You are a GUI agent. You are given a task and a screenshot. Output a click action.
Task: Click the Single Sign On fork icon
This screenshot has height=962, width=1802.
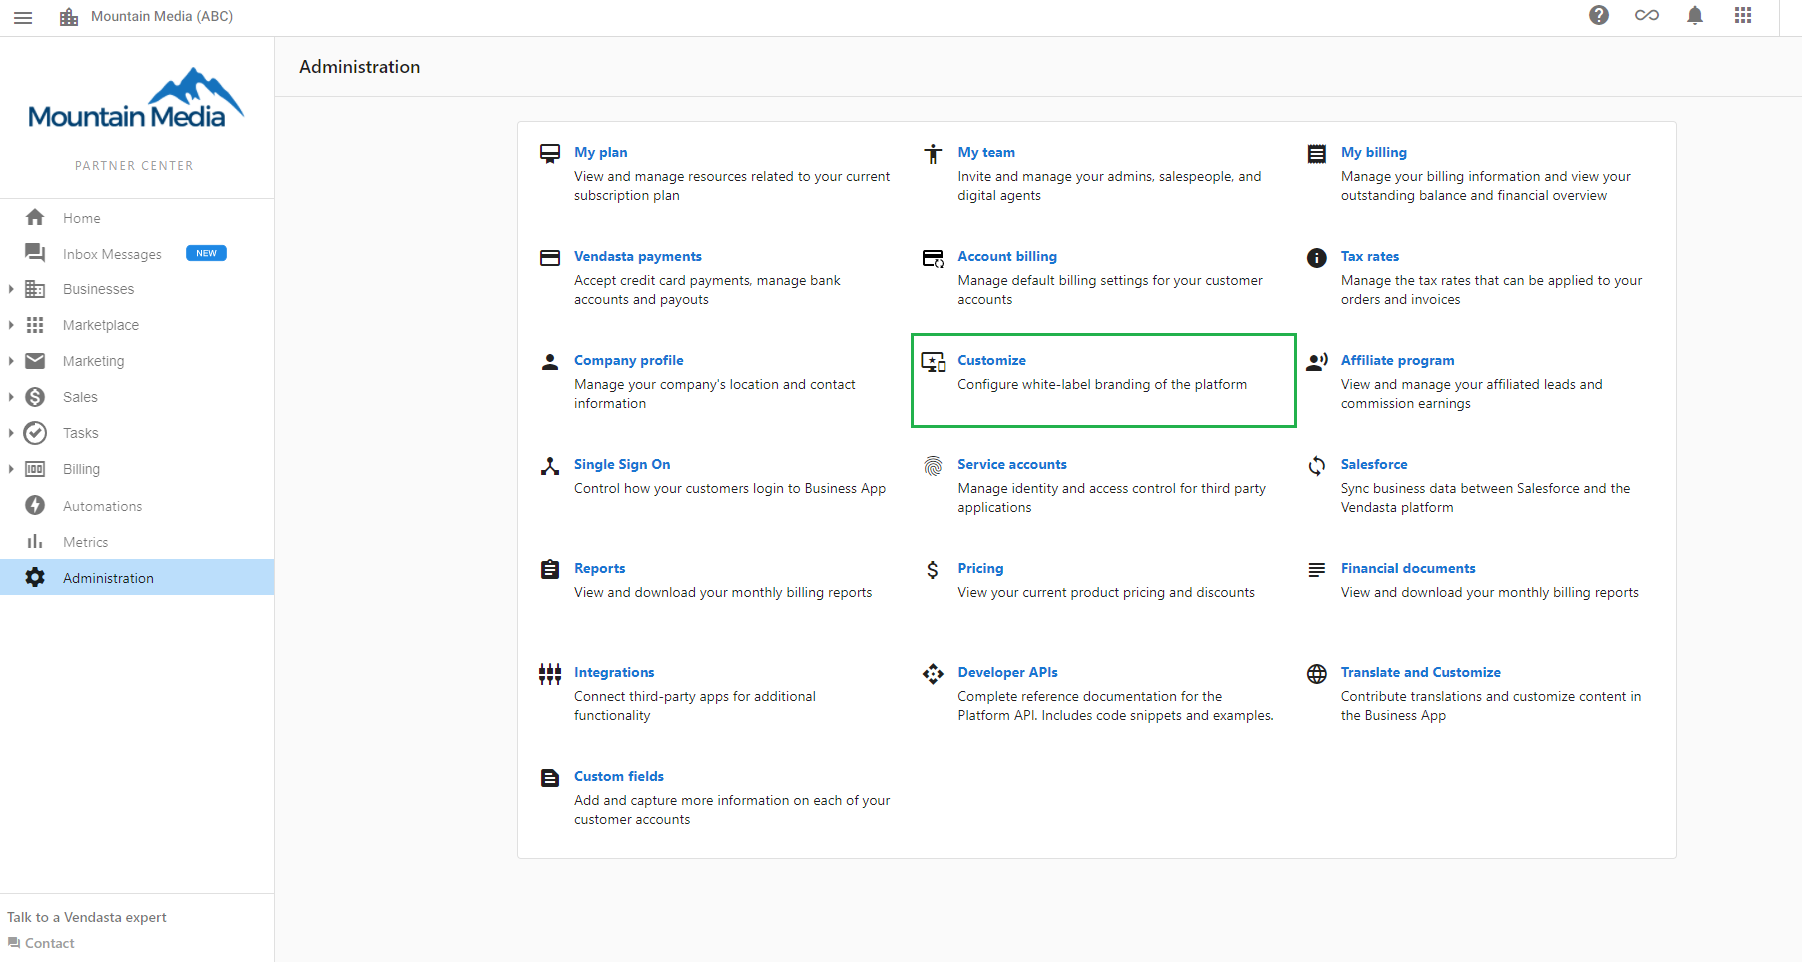click(550, 465)
